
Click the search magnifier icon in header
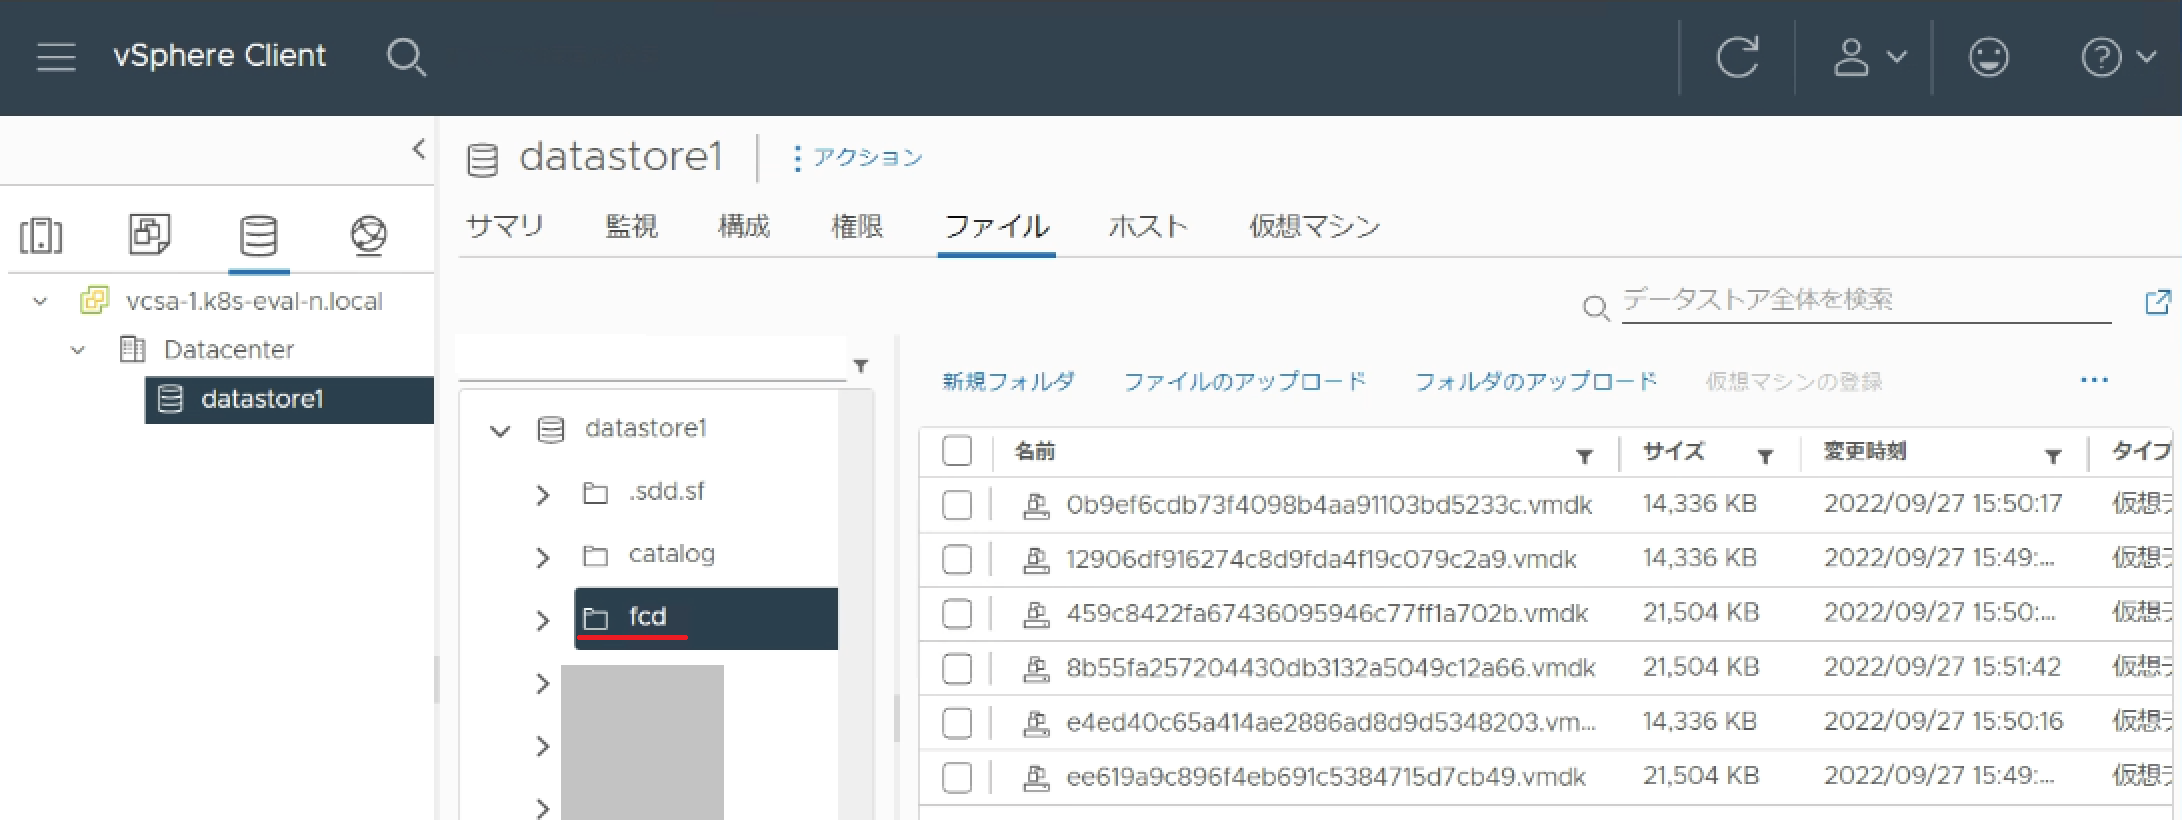[406, 57]
